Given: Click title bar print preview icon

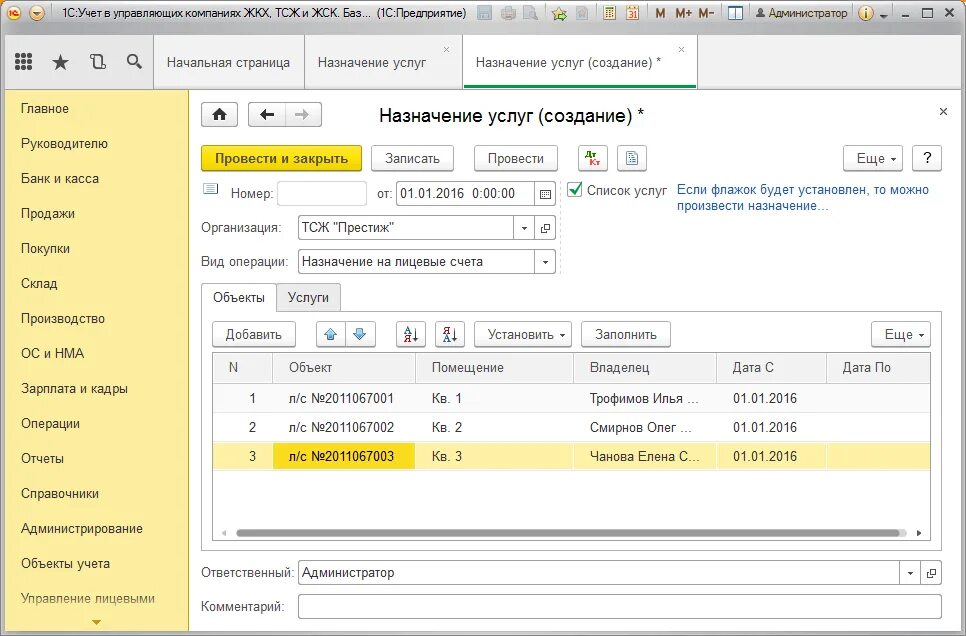Looking at the screenshot, I should (x=529, y=12).
